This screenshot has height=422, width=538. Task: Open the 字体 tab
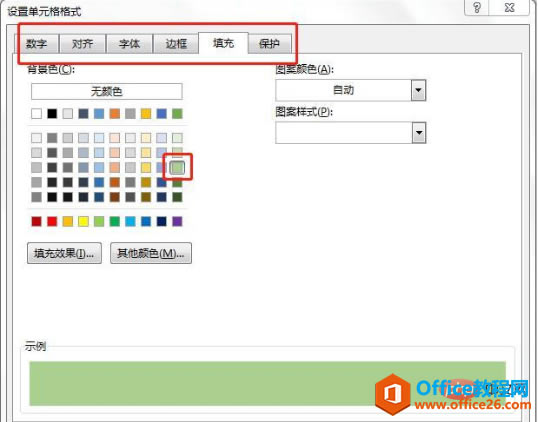point(129,44)
